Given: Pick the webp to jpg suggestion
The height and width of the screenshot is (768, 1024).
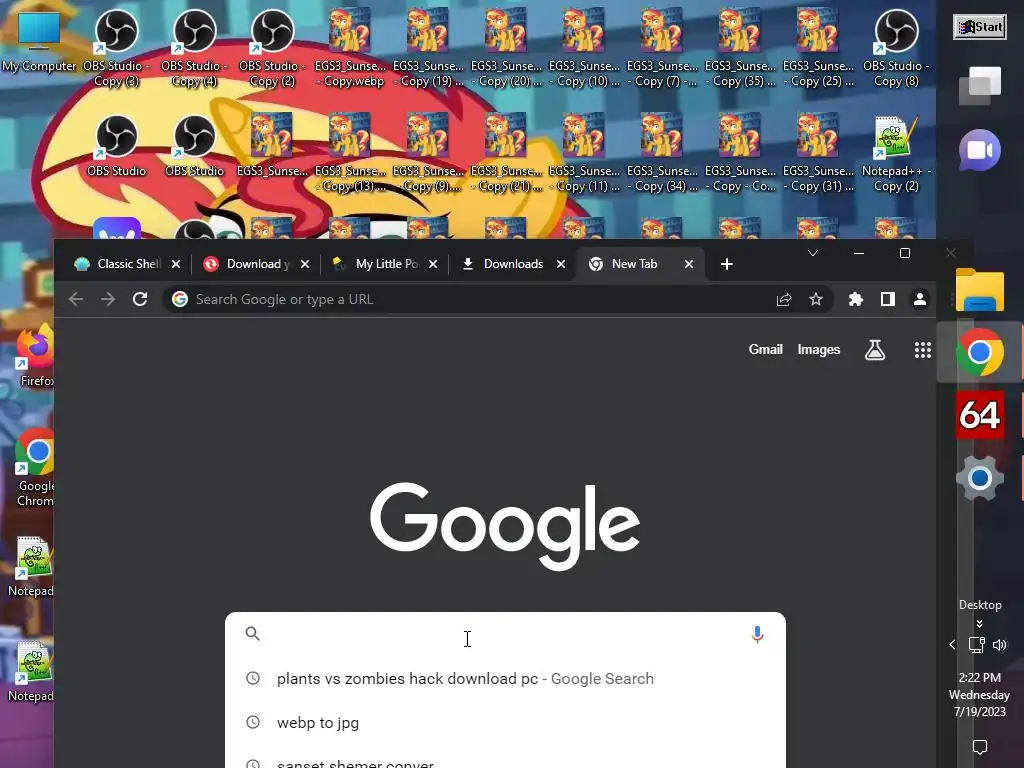Looking at the screenshot, I should coord(504,722).
